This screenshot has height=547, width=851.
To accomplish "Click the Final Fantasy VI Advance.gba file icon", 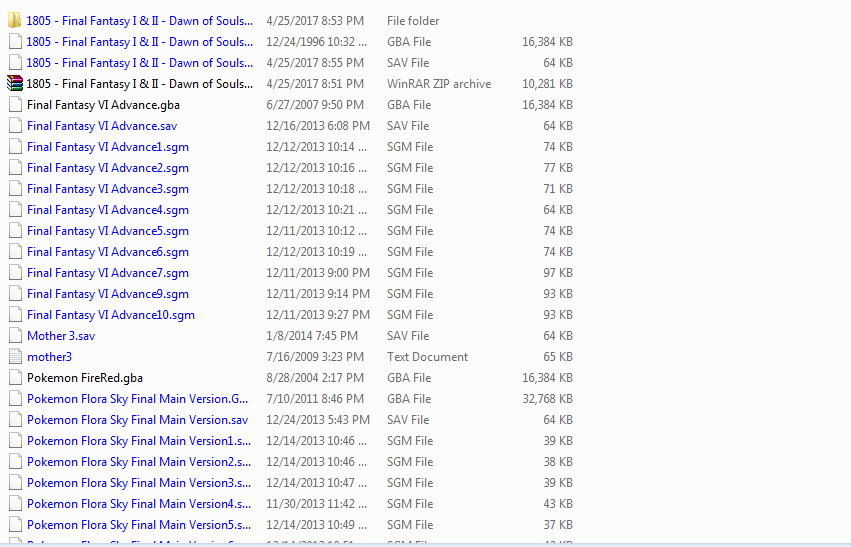I will click(15, 105).
